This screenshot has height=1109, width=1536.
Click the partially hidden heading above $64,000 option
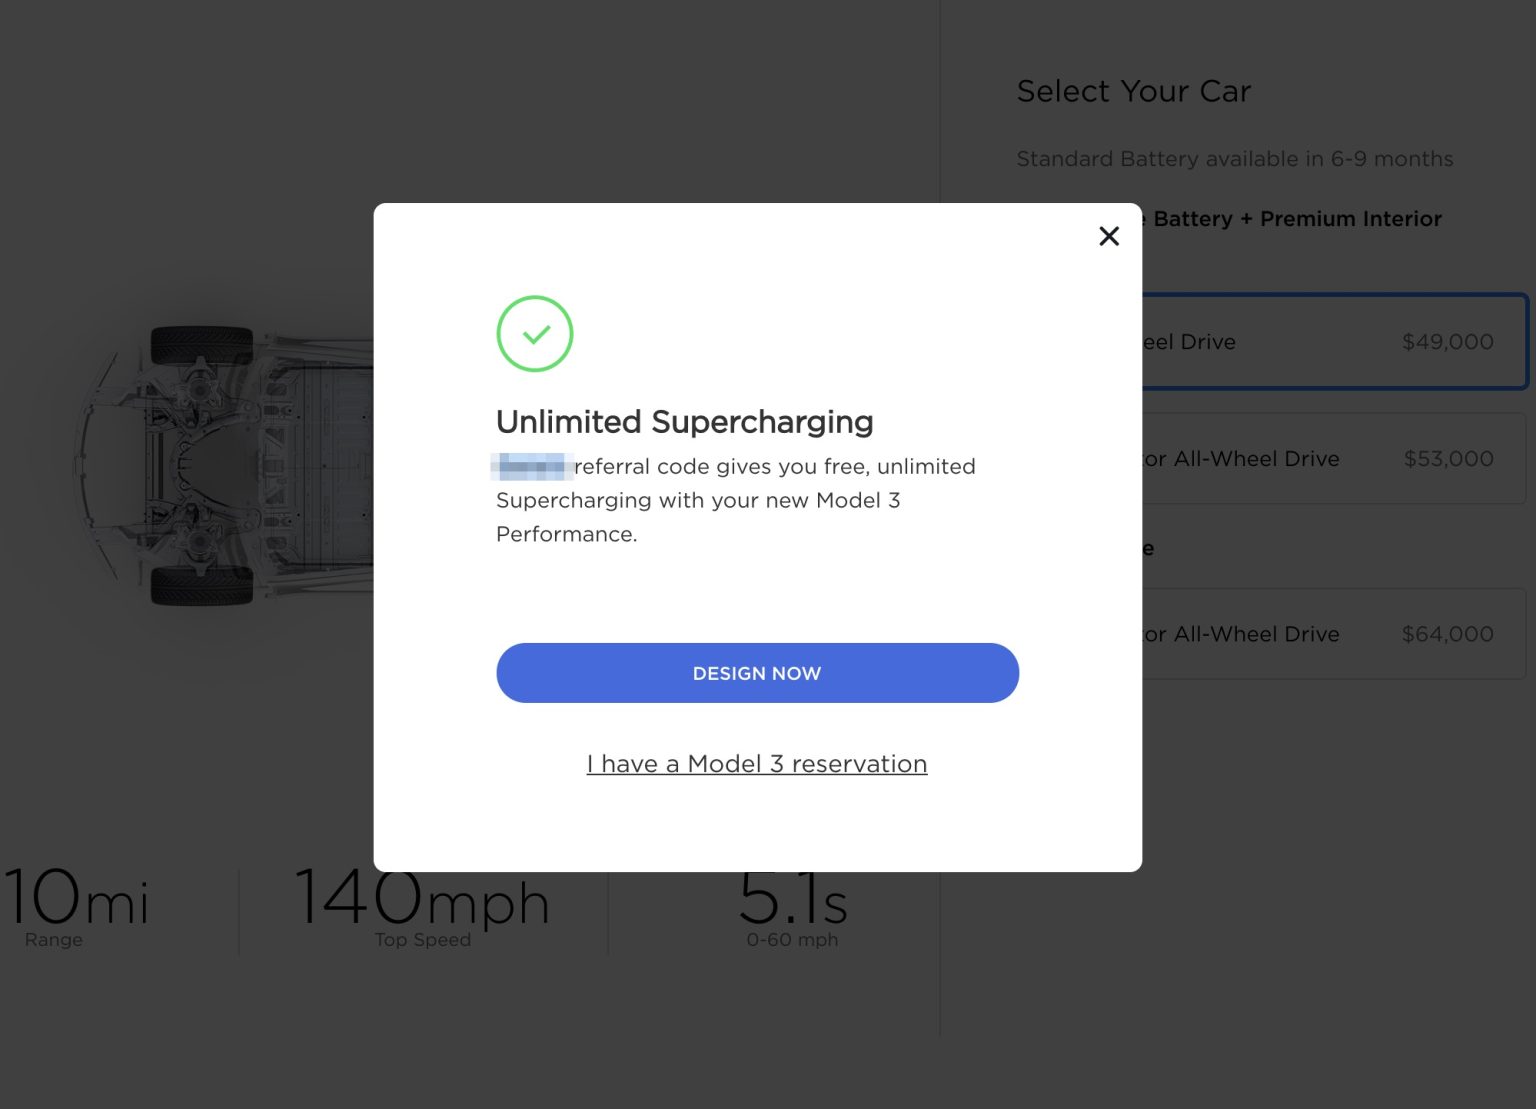click(1148, 549)
